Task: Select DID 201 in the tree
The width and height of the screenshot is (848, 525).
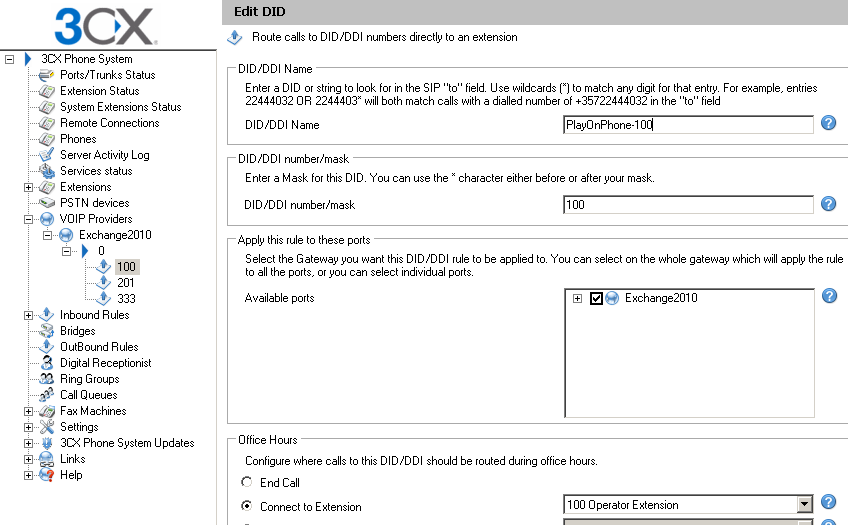Action: 125,283
